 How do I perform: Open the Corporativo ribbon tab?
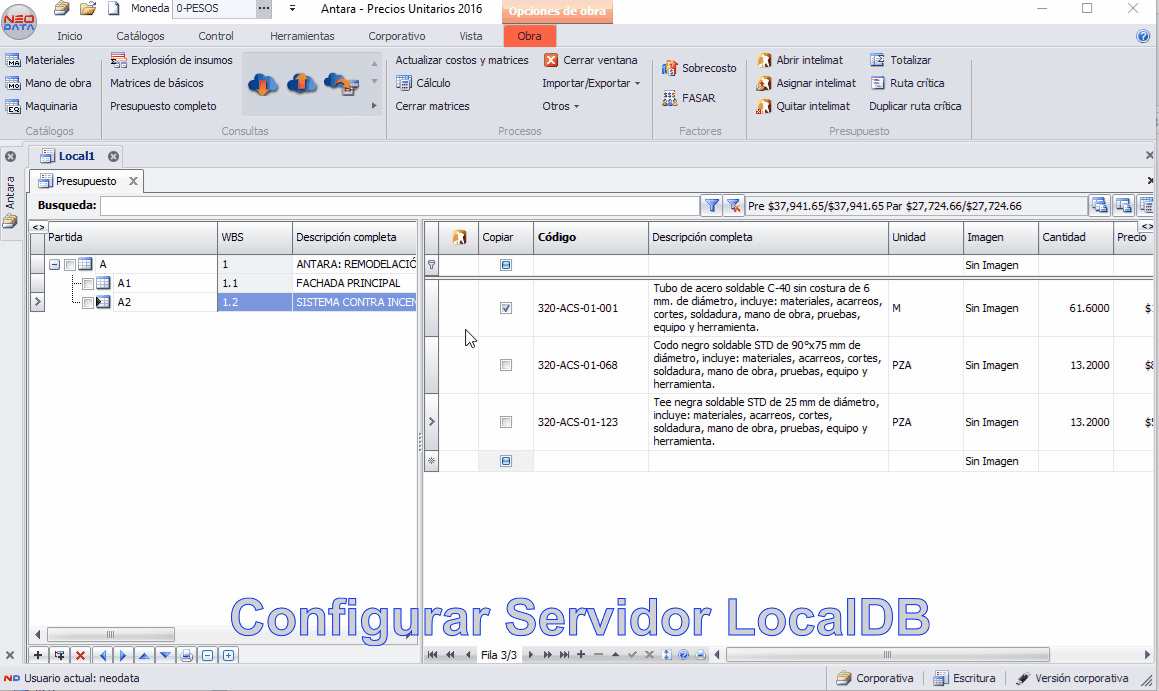[397, 36]
